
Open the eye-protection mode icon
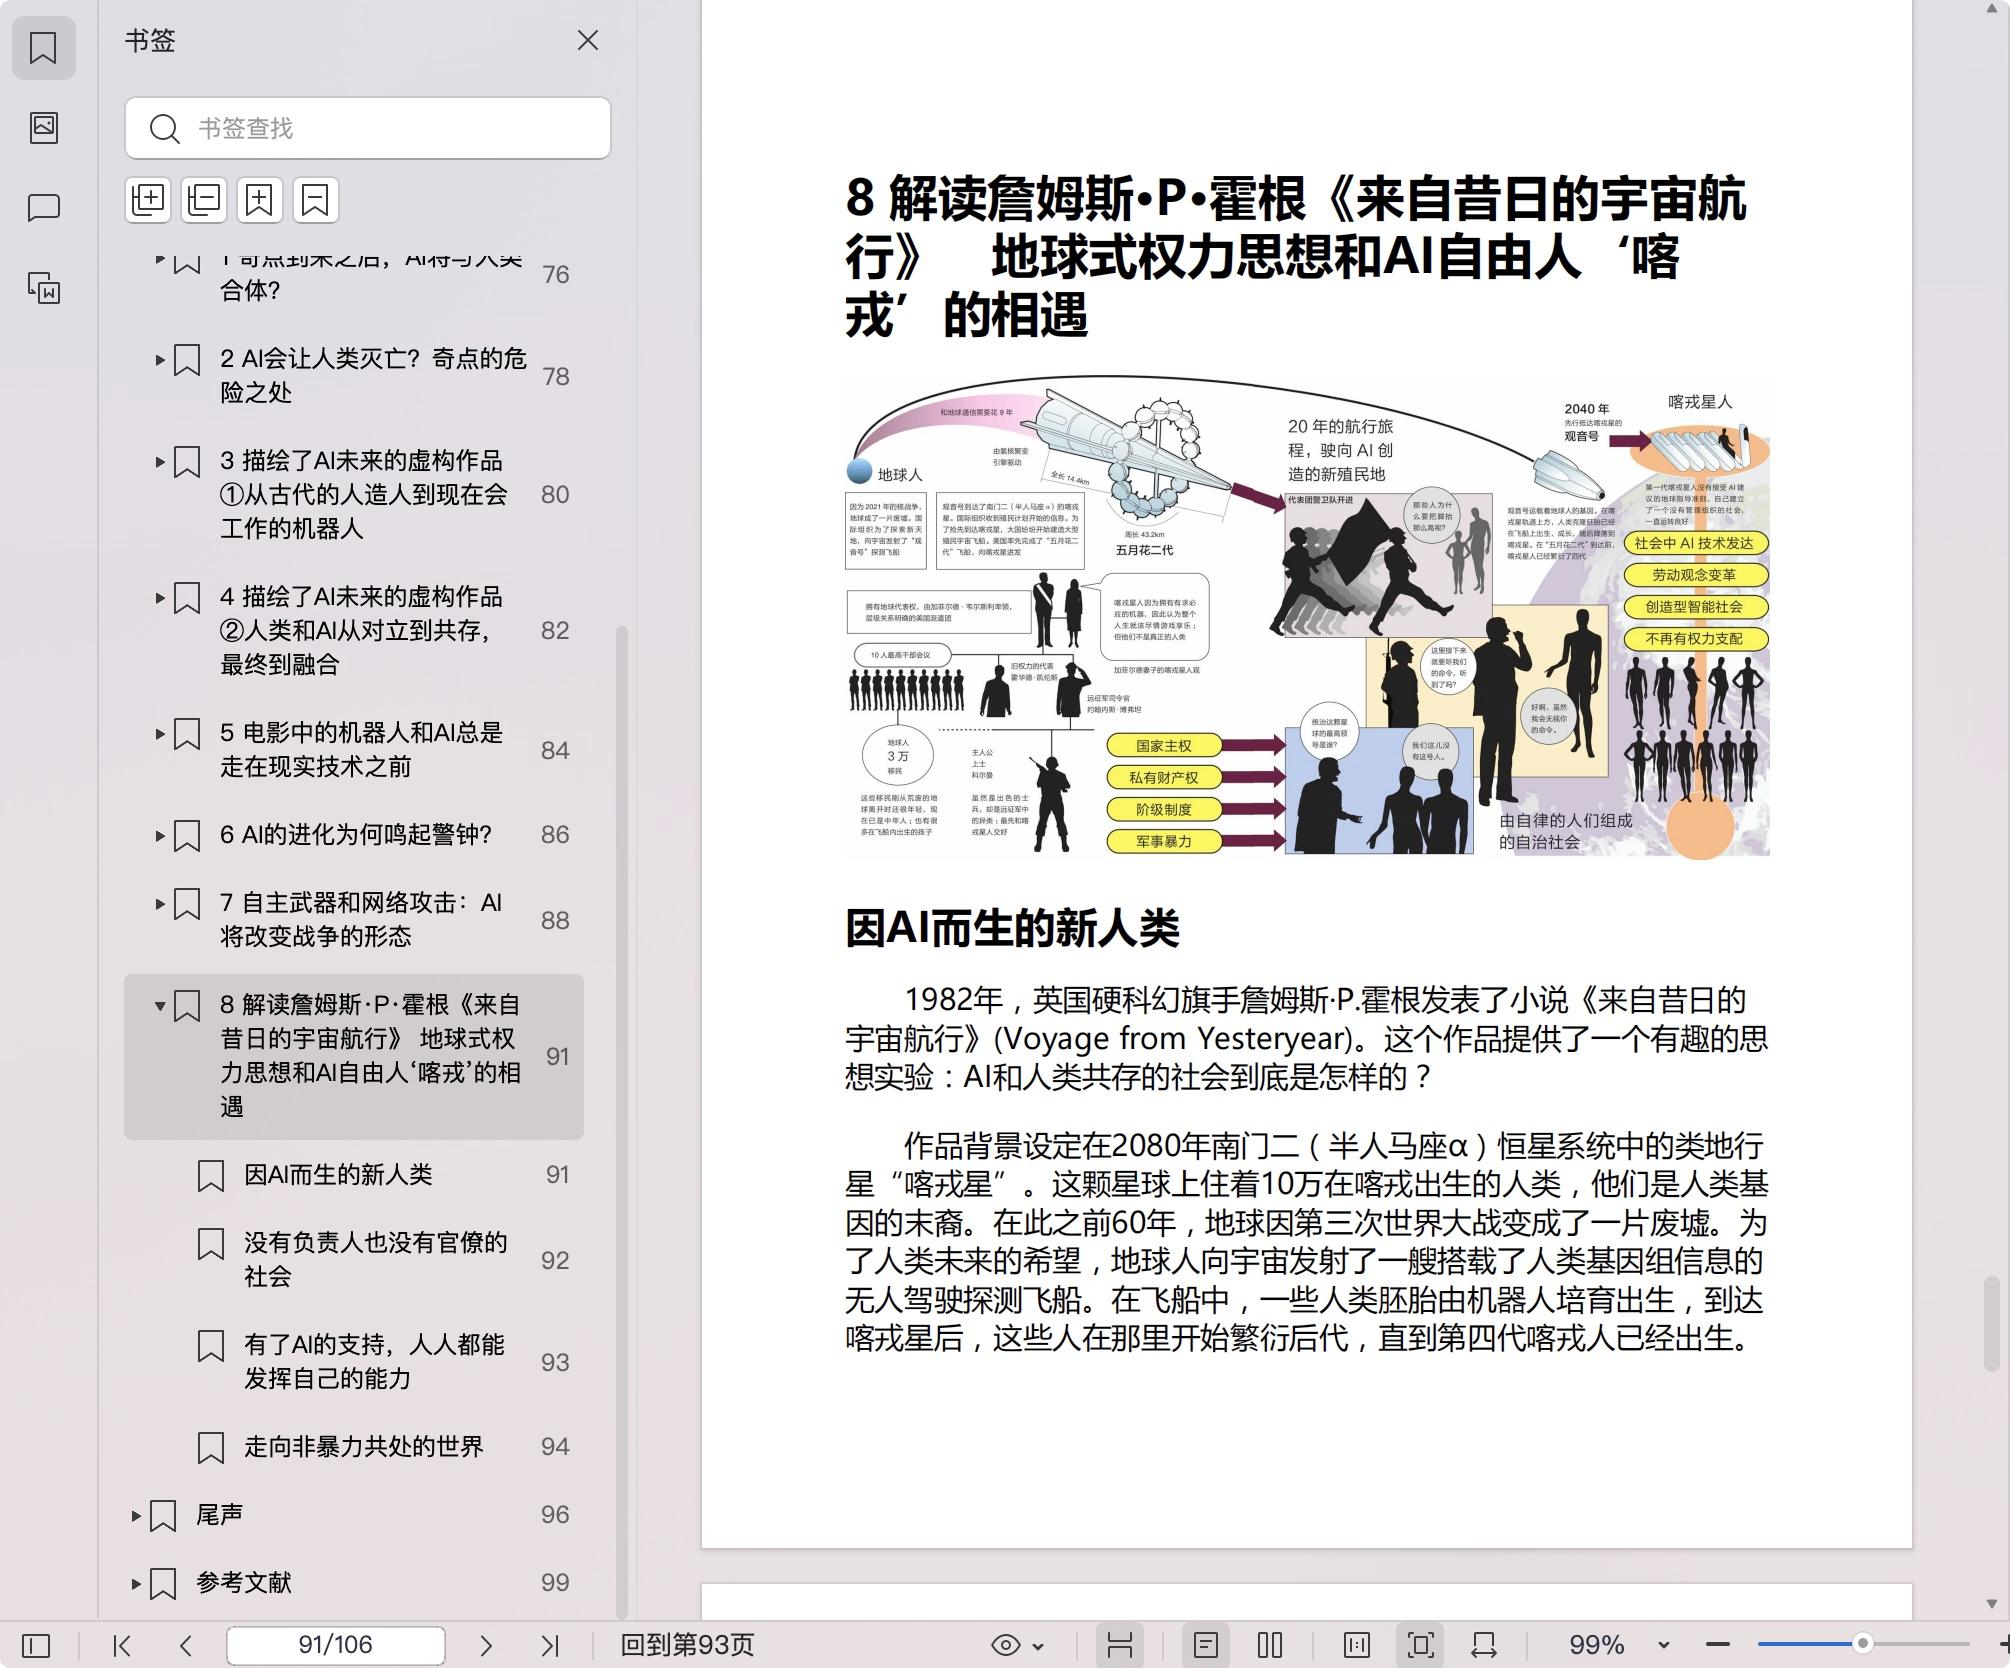[x=1006, y=1645]
